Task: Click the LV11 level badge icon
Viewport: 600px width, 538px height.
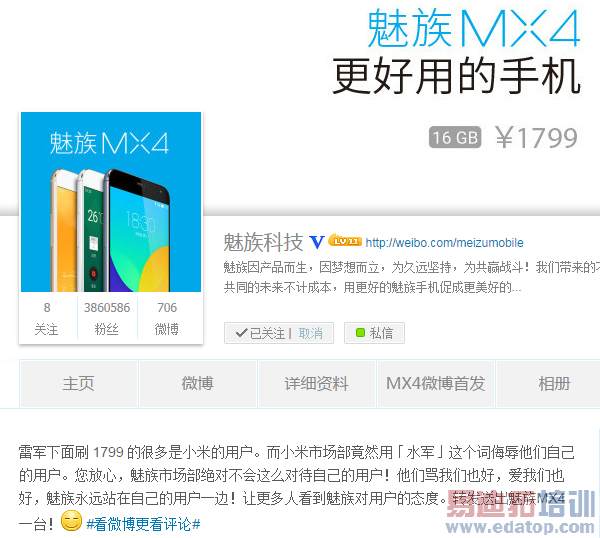Action: [345, 240]
